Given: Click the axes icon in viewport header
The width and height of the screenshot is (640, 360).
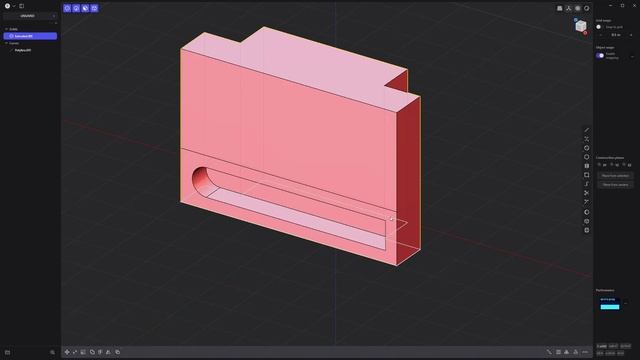Looking at the screenshot, I should 569,8.
